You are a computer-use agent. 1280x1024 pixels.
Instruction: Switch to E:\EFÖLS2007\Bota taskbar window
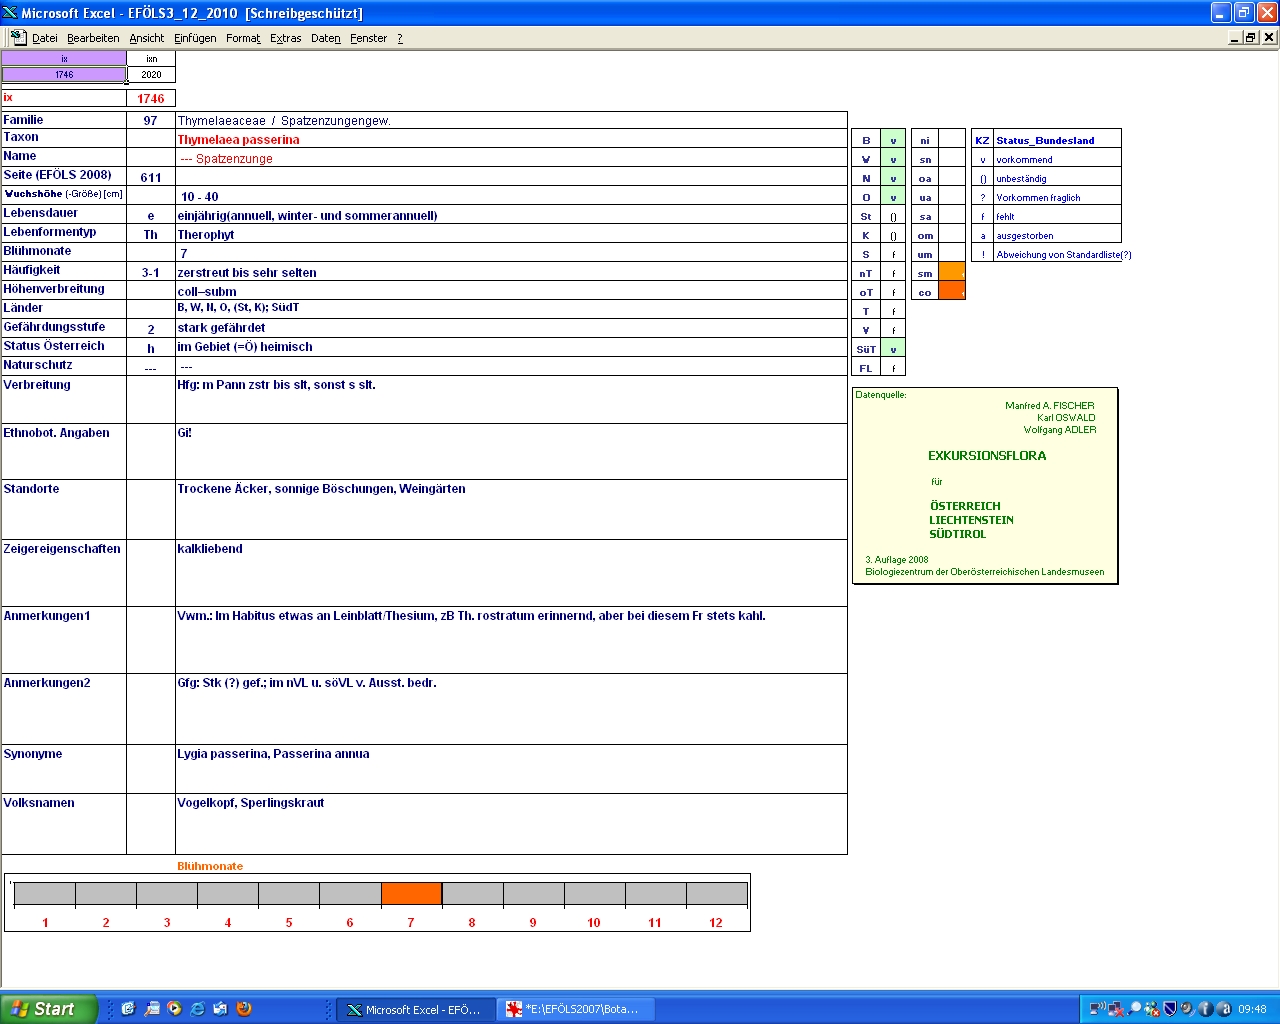[575, 1010]
